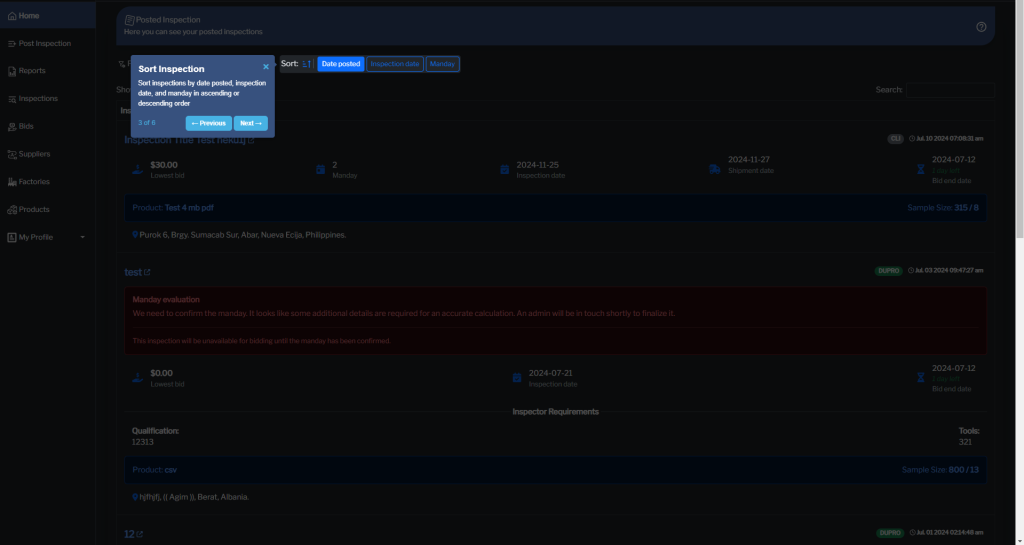
Task: Expand the My Profile dropdown arrow
Action: pyautogui.click(x=82, y=238)
